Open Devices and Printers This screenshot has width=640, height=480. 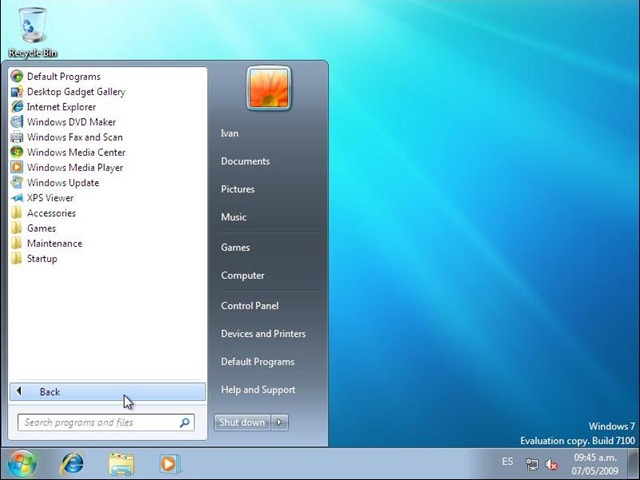263,334
